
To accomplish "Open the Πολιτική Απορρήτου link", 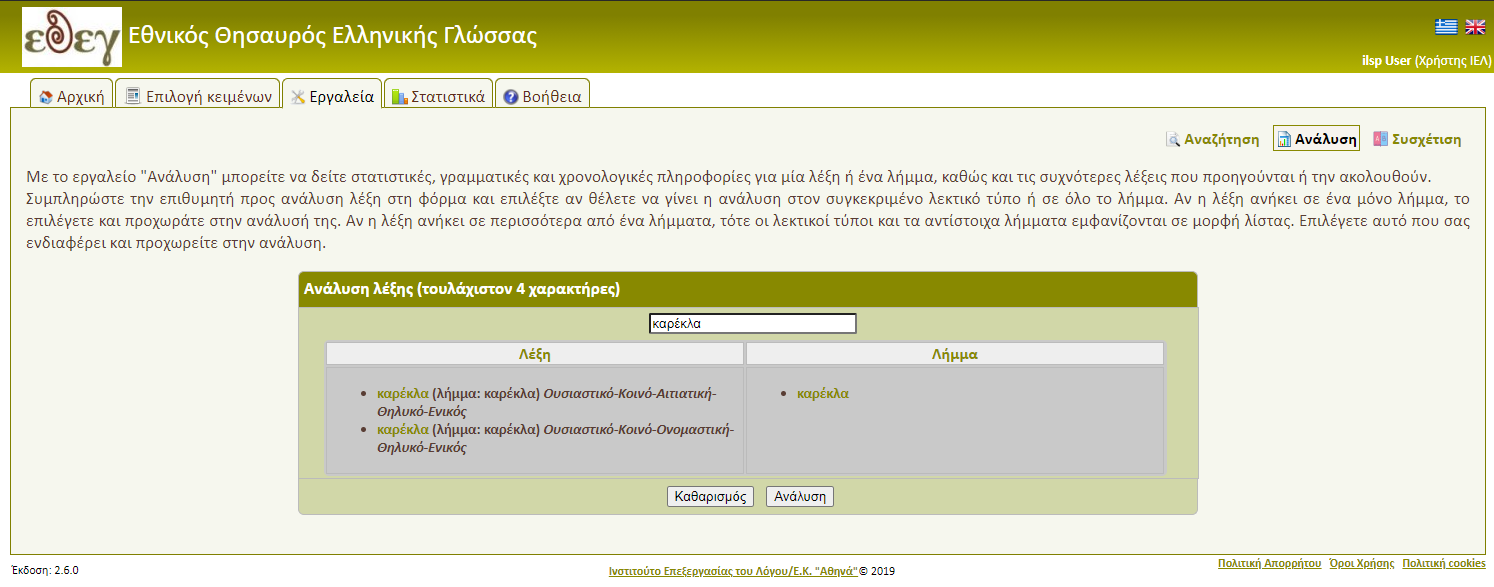I will coord(1269,564).
